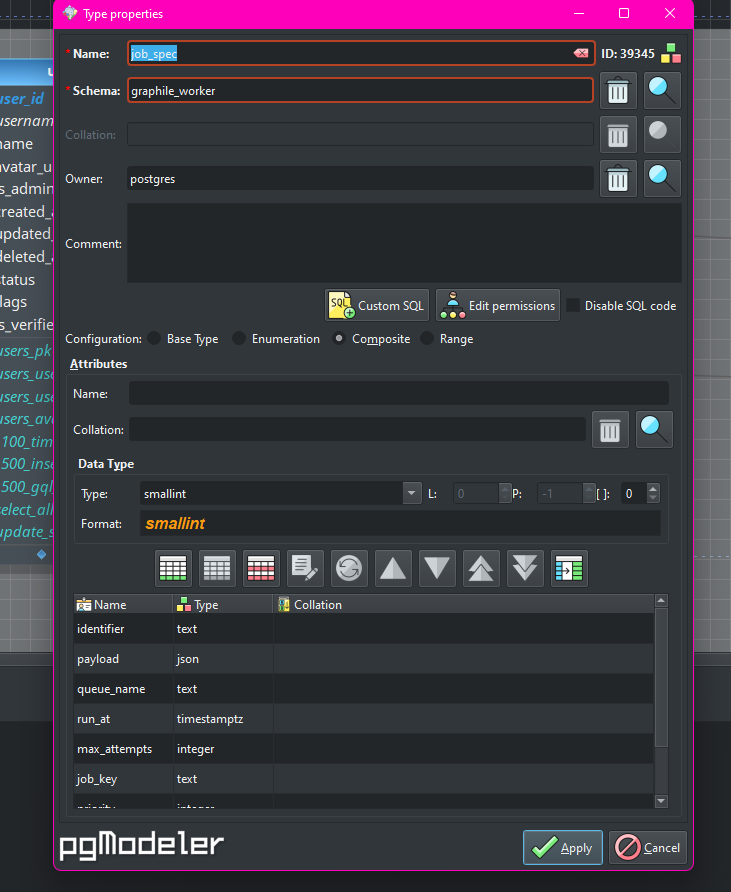Select users_pk constraint in background table

click(x=26, y=351)
